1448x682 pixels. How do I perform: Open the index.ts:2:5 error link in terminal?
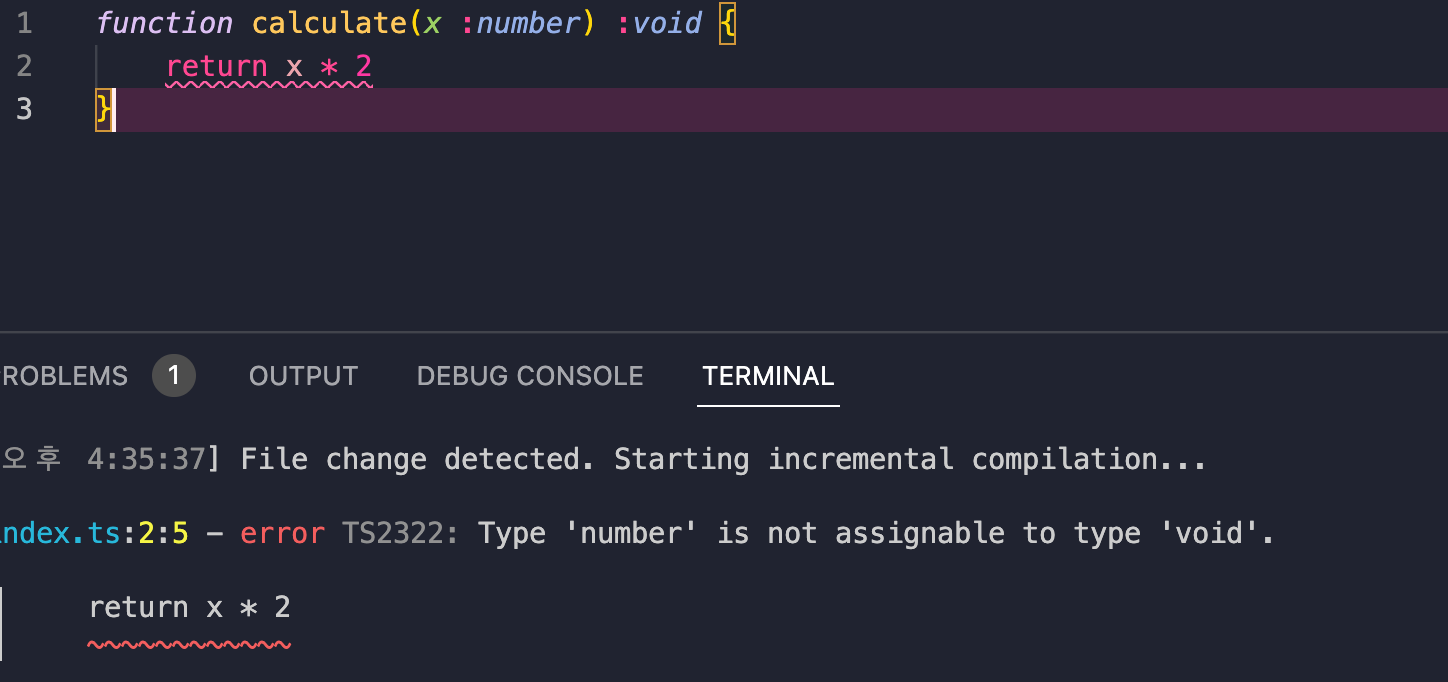pos(94,533)
